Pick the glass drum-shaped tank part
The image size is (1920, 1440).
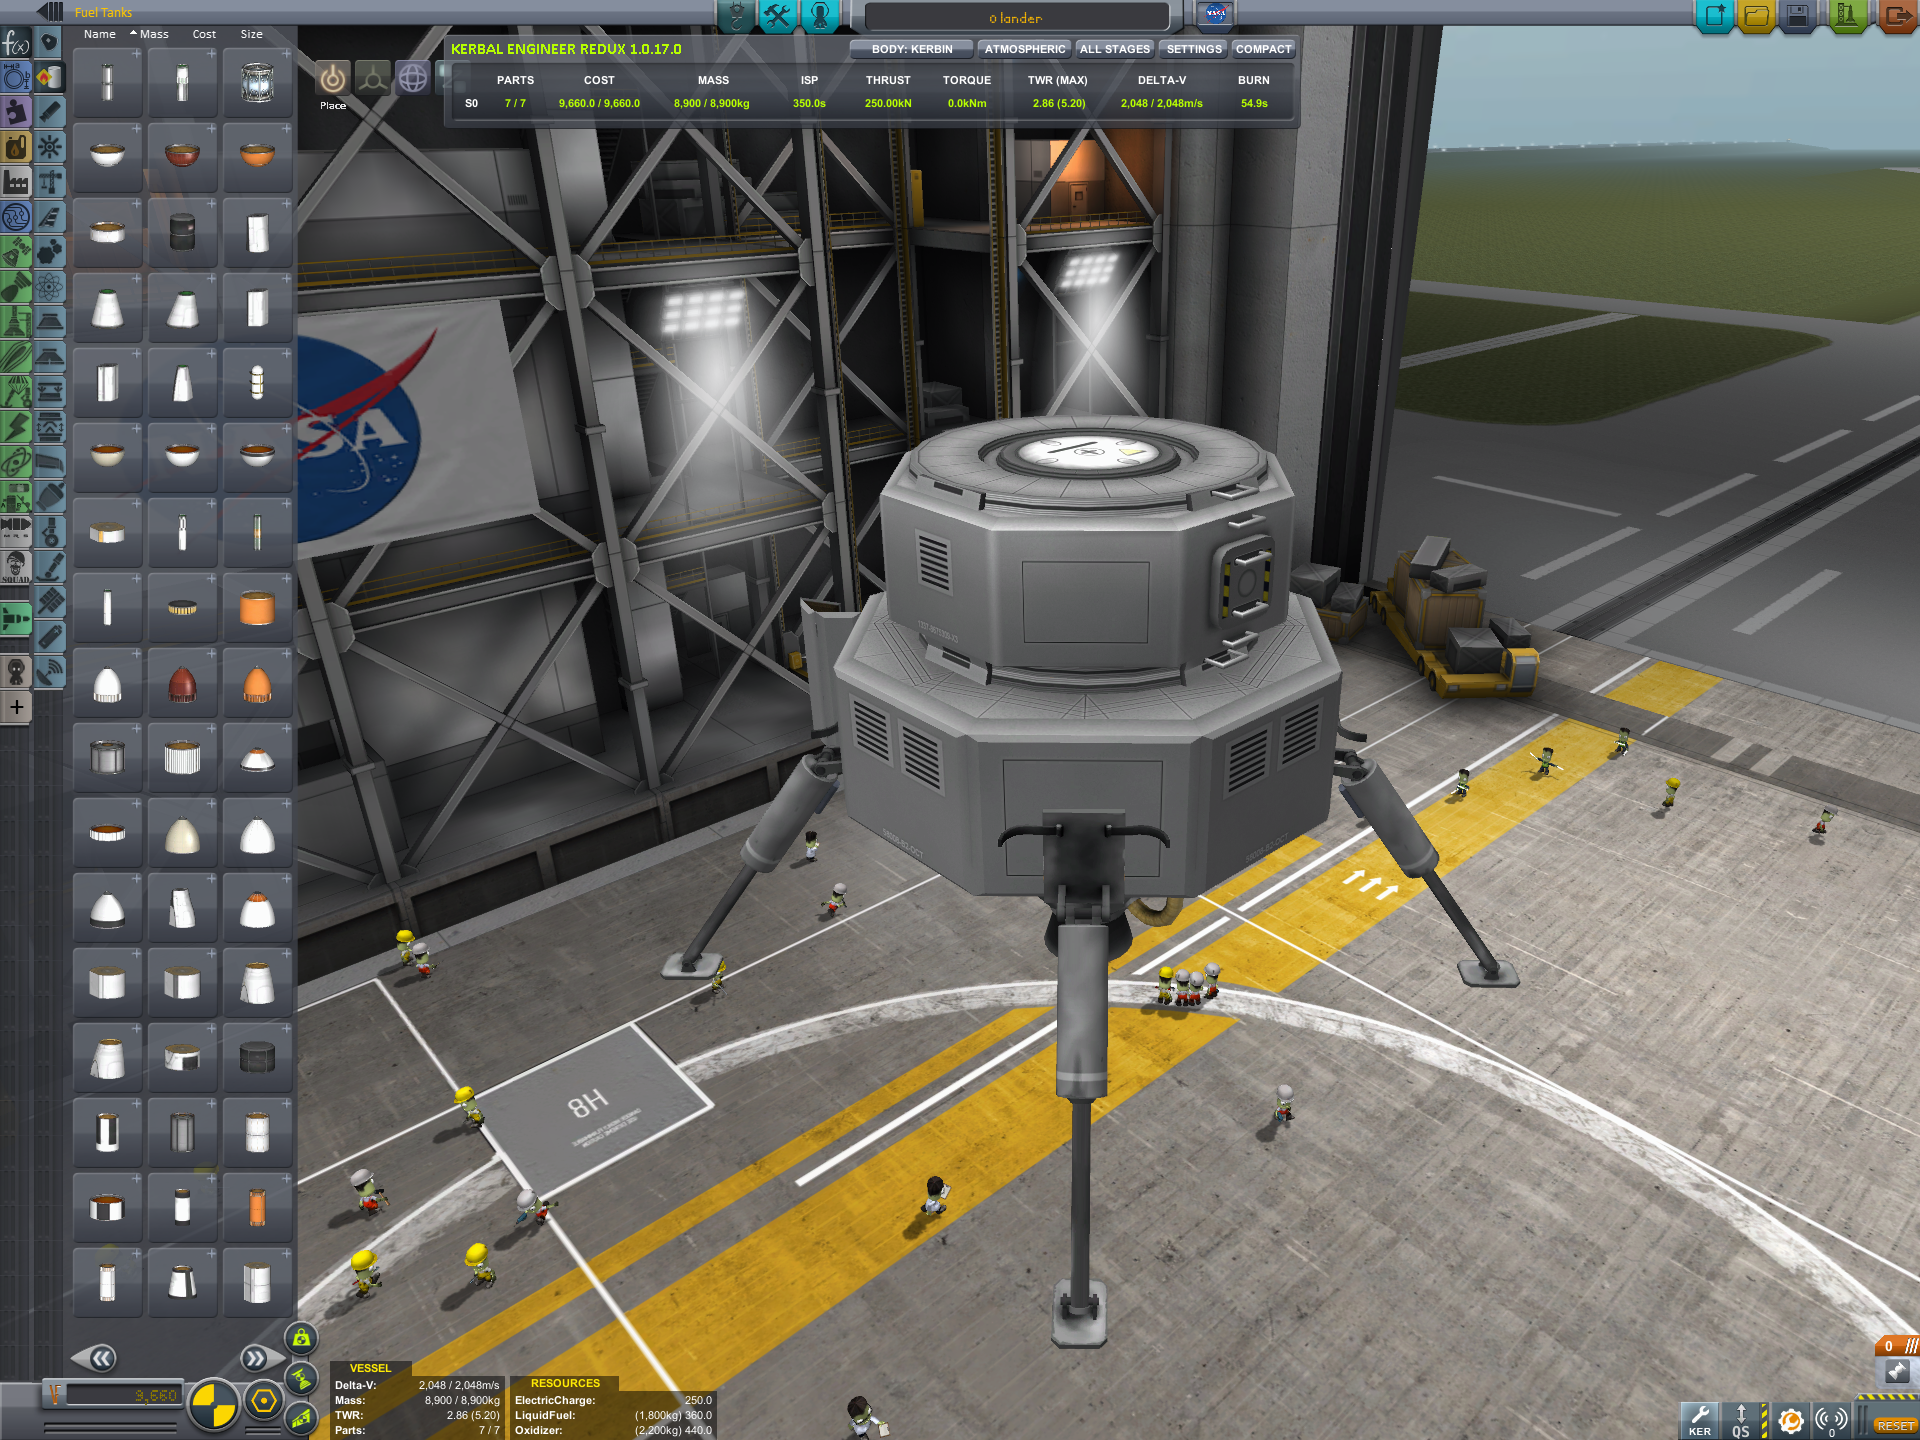coord(257,83)
